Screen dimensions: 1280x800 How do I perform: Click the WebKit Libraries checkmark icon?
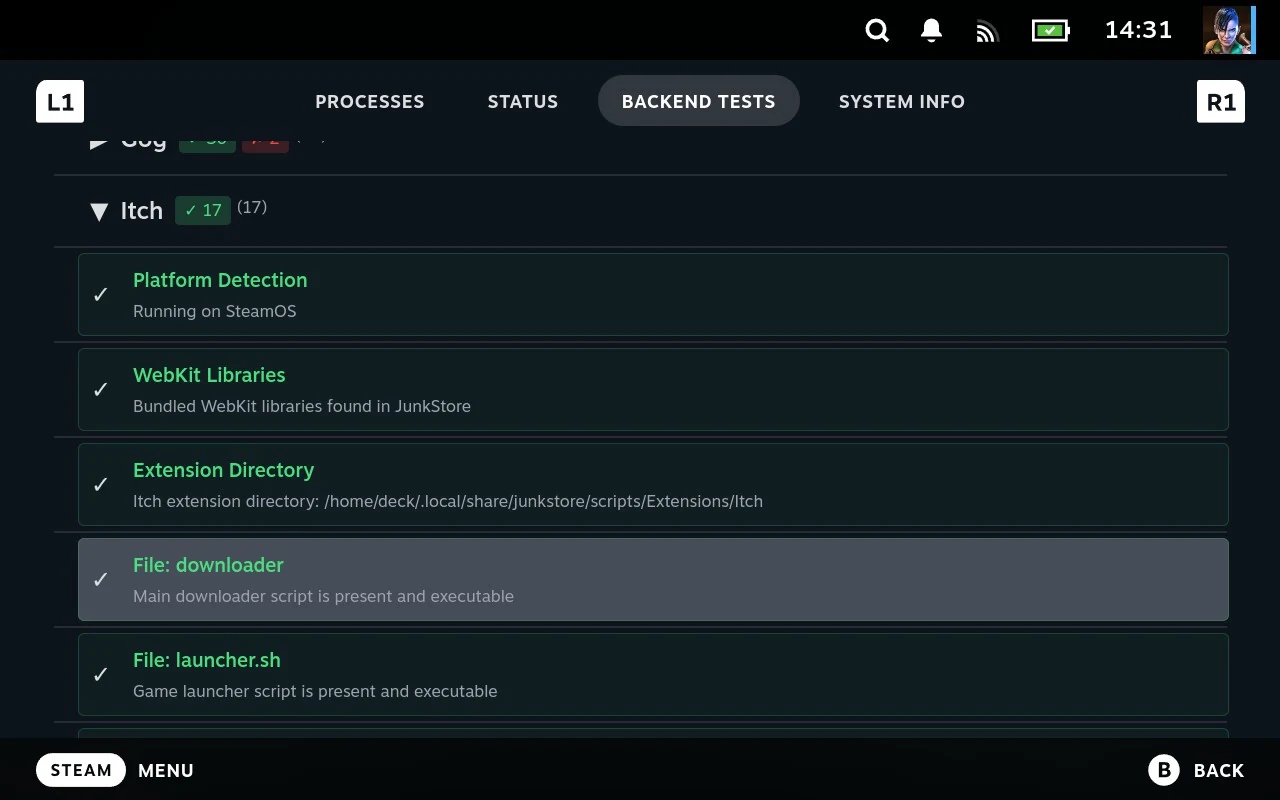[101, 390]
